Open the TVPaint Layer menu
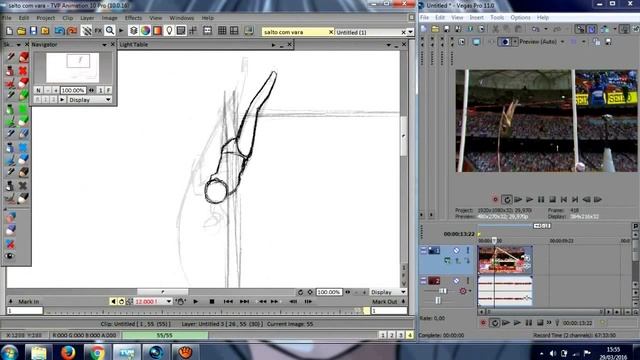The height and width of the screenshot is (360, 640). tap(87, 18)
